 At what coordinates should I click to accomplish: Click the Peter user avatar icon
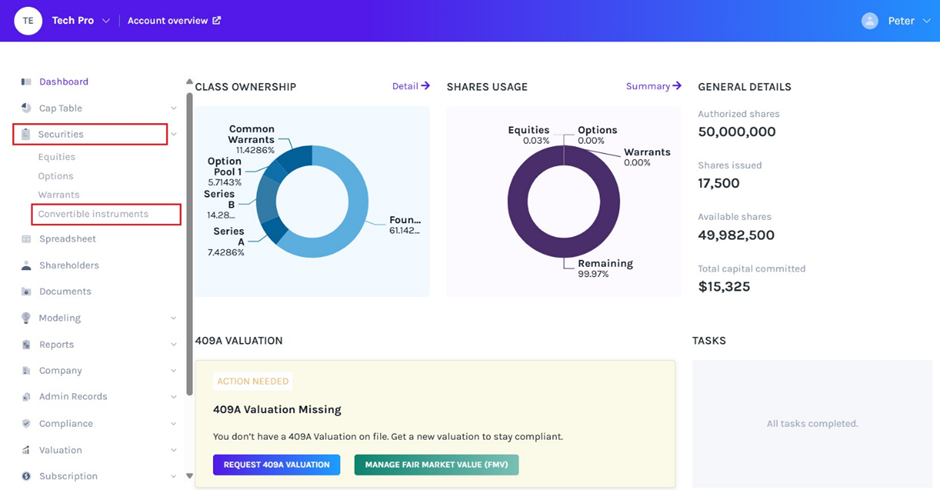tap(870, 21)
